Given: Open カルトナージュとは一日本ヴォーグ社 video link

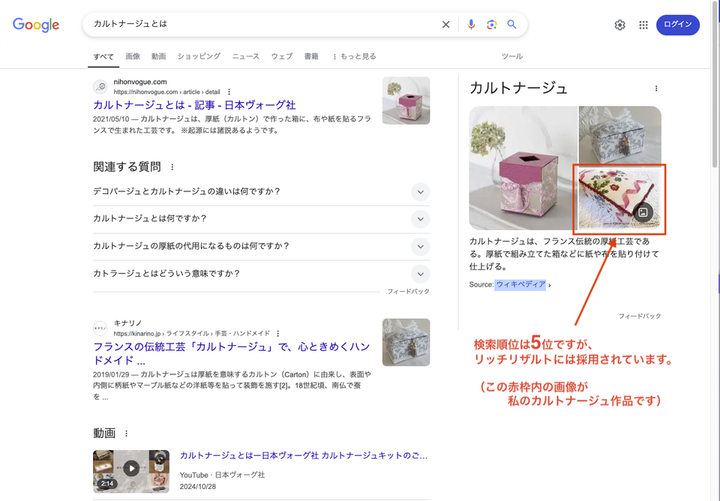Looking at the screenshot, I should click(304, 456).
